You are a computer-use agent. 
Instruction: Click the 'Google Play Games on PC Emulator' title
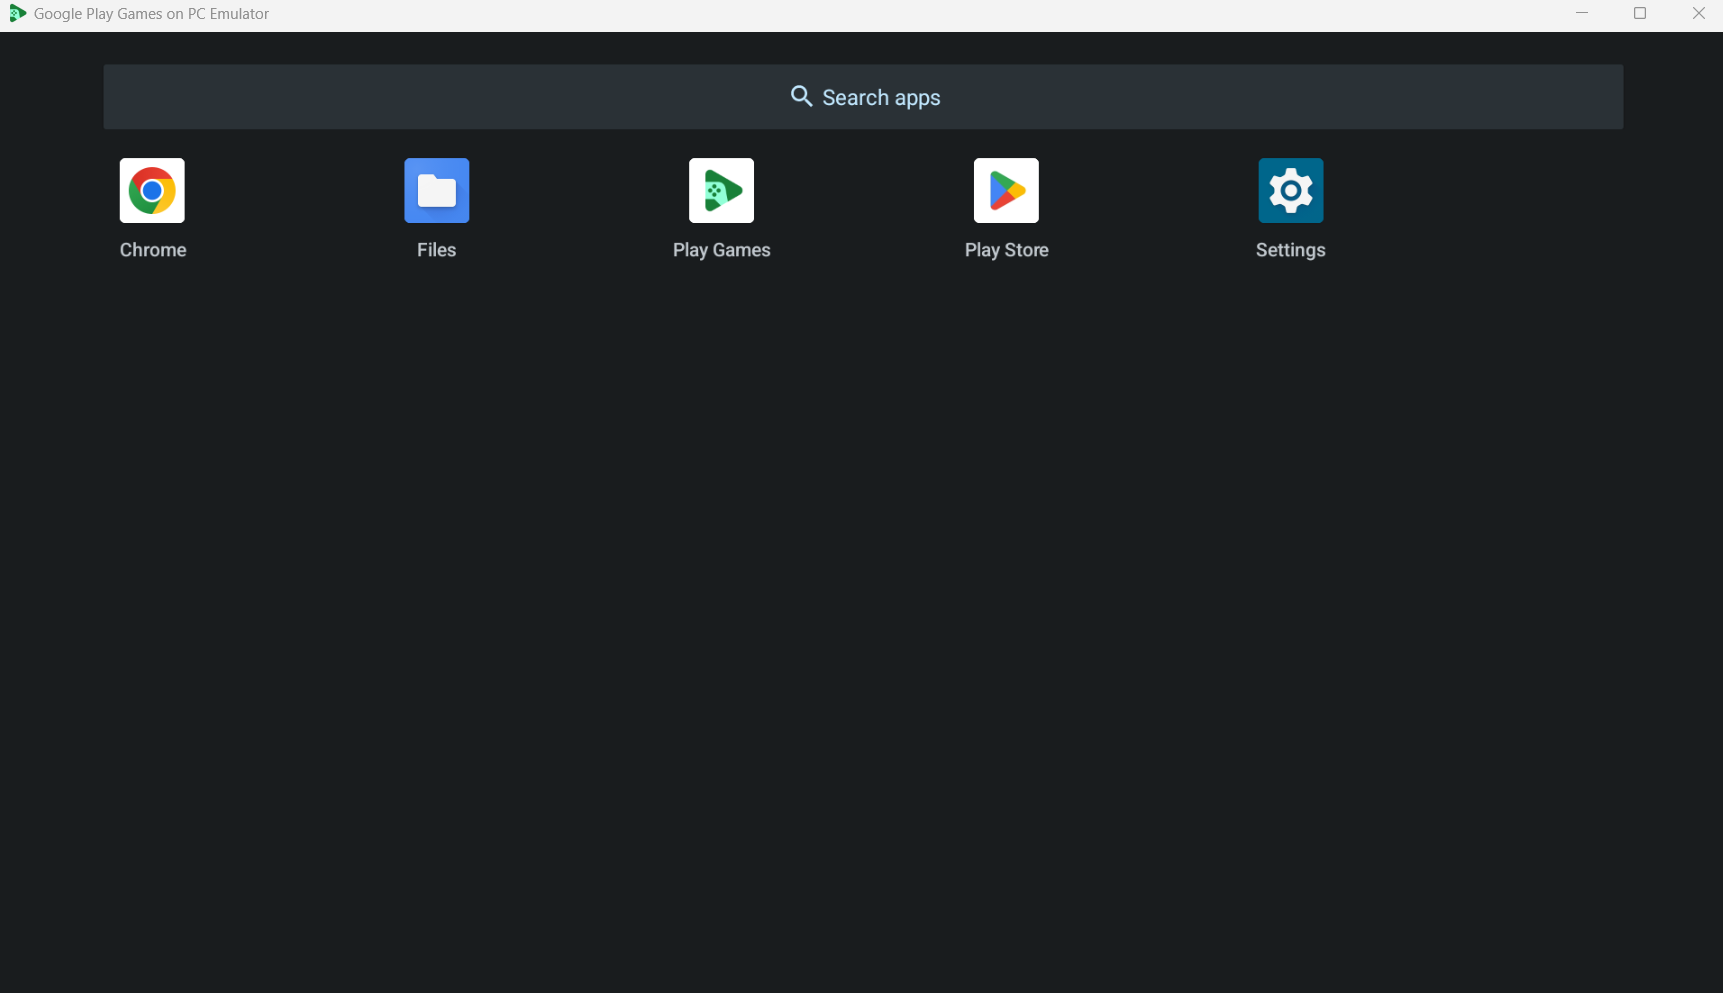coord(151,14)
